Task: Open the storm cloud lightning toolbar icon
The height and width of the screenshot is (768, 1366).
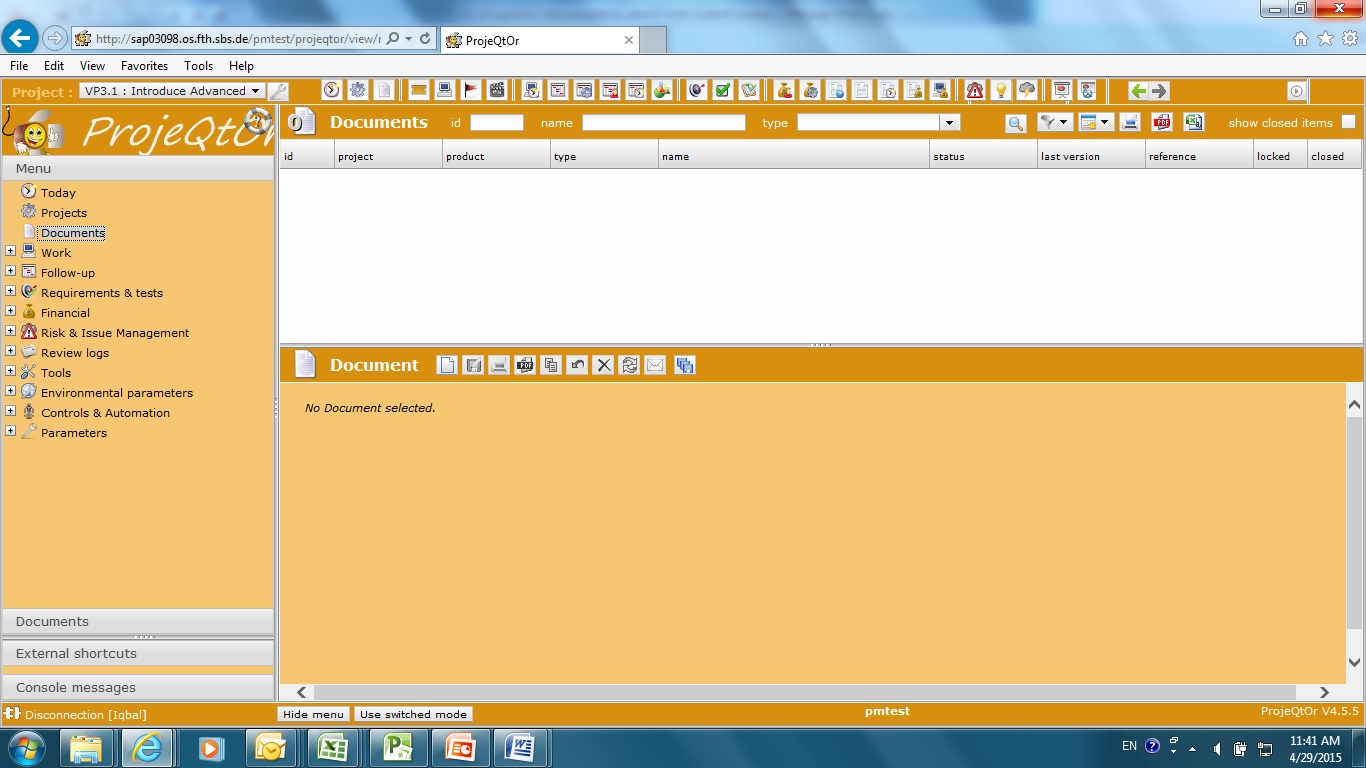Action: (x=1027, y=91)
